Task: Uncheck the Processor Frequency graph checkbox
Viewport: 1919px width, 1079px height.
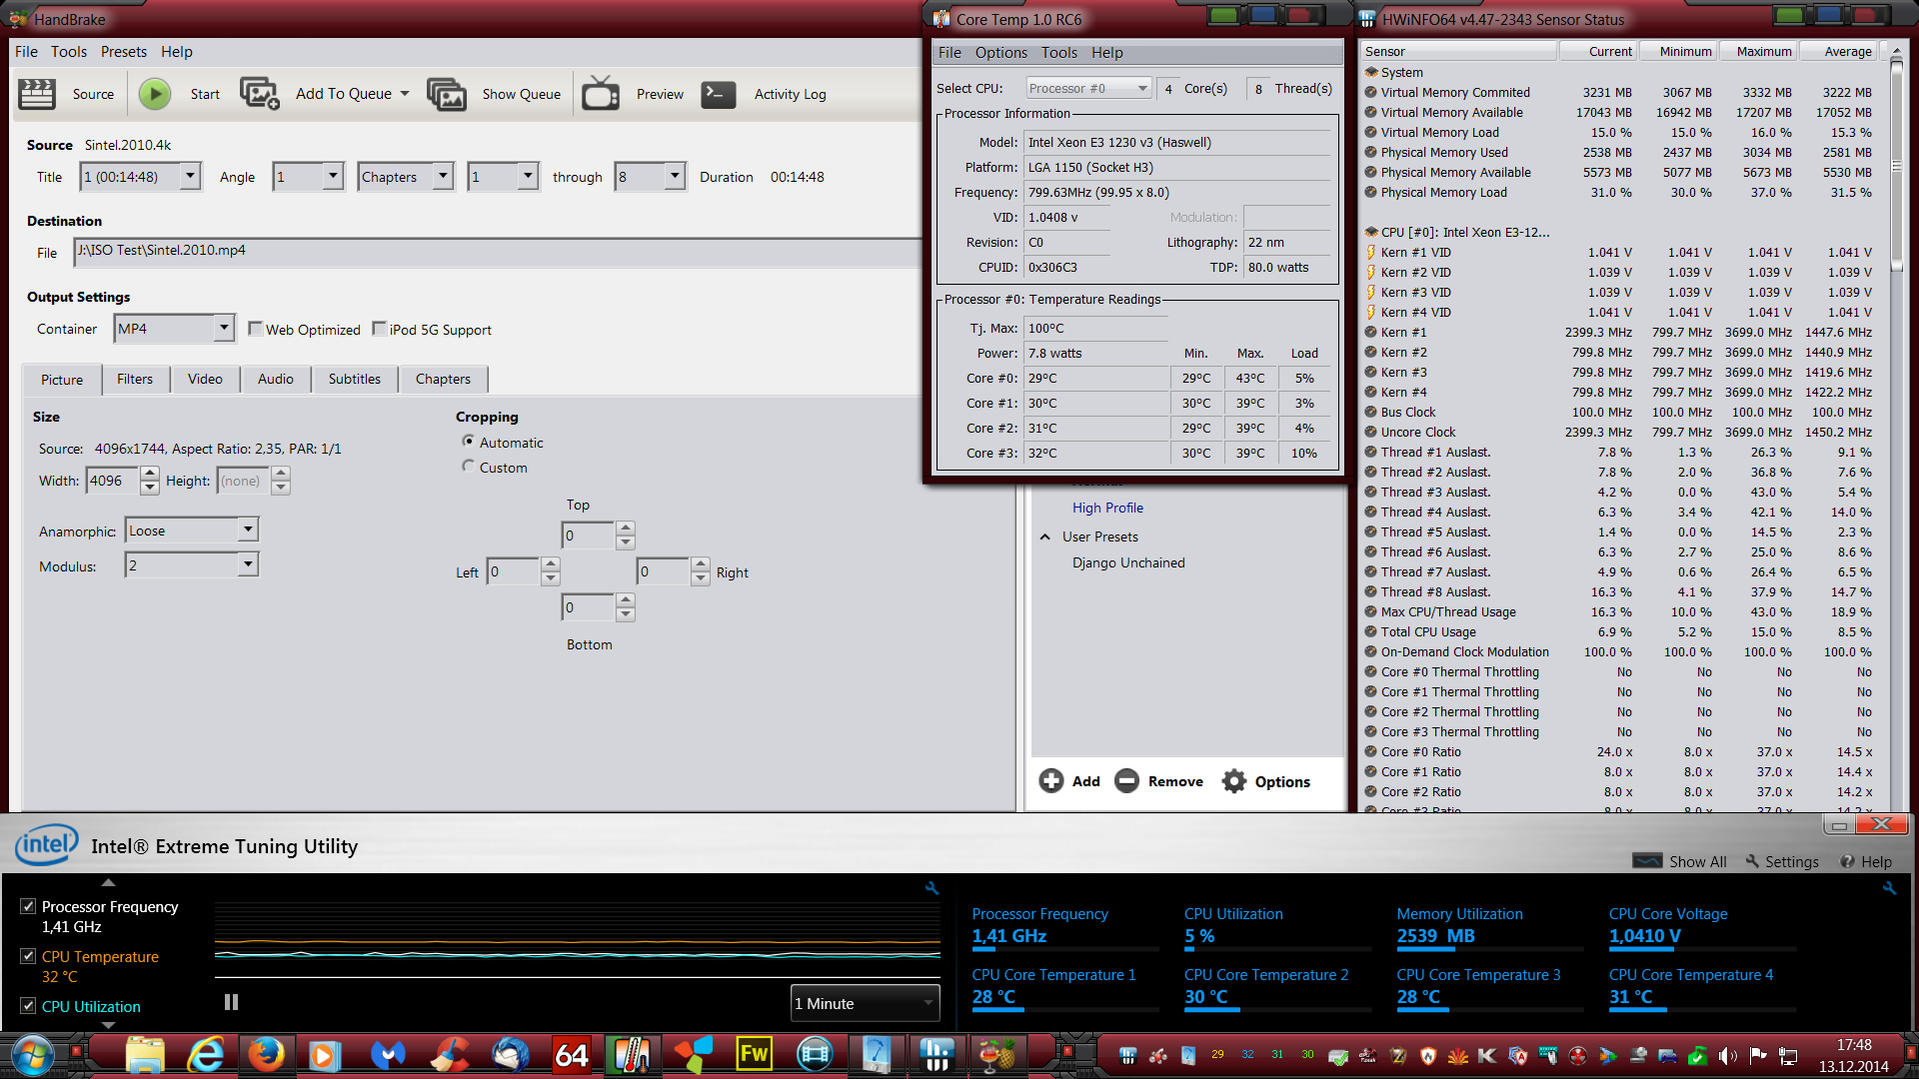Action: click(28, 906)
